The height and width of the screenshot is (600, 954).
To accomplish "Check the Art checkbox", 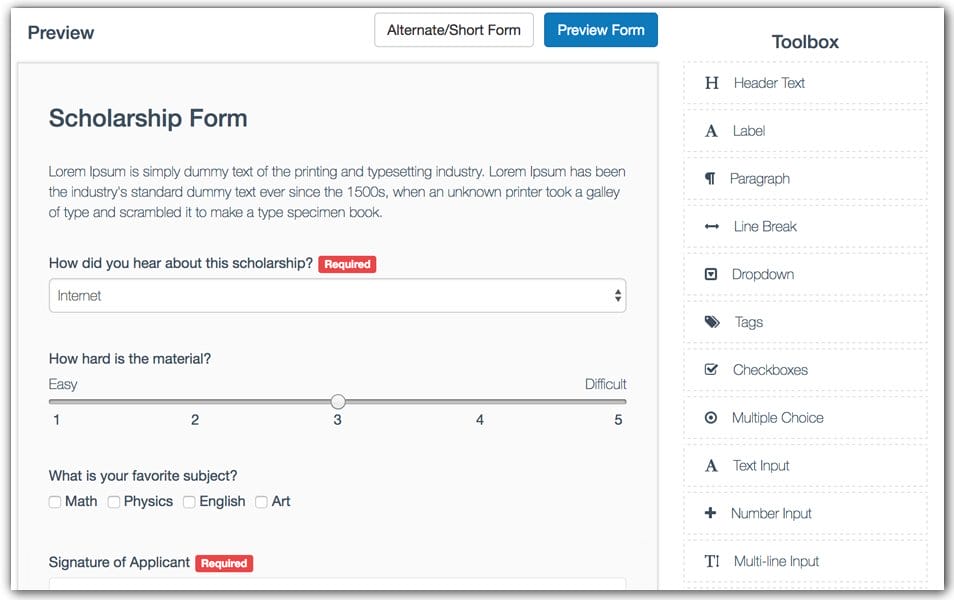I will (x=260, y=501).
